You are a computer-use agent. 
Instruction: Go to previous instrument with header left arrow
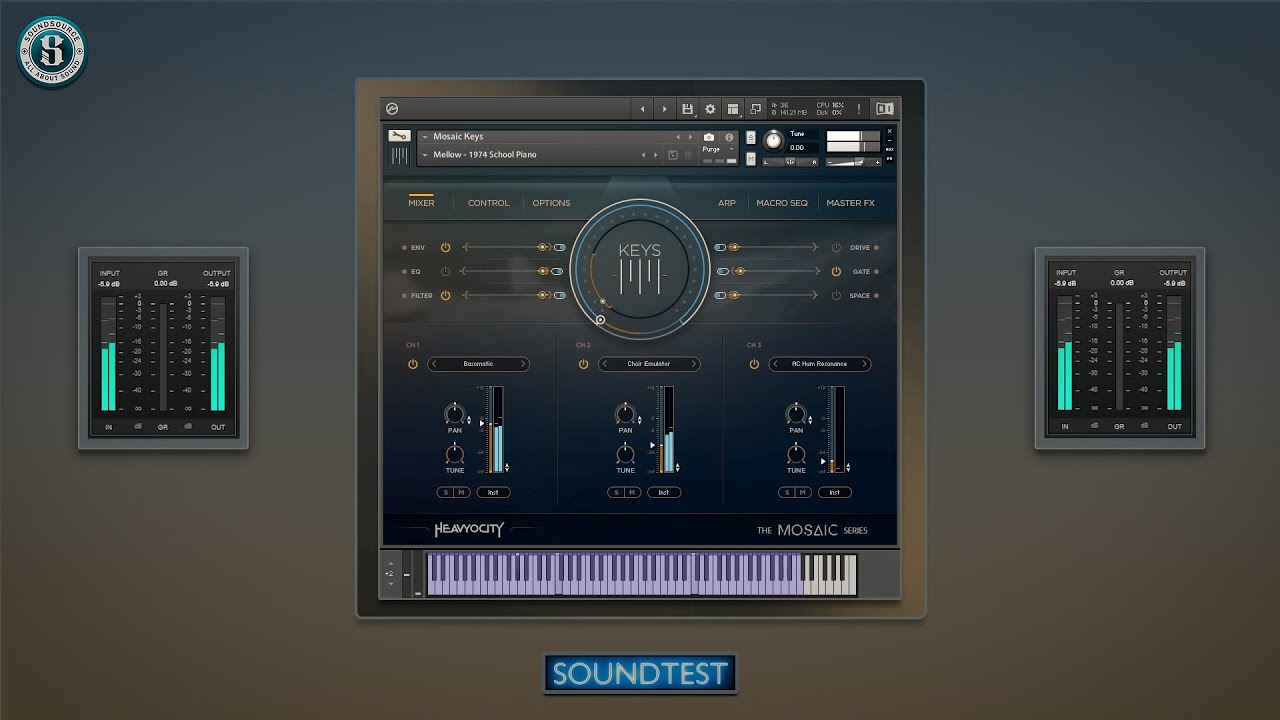pos(642,109)
